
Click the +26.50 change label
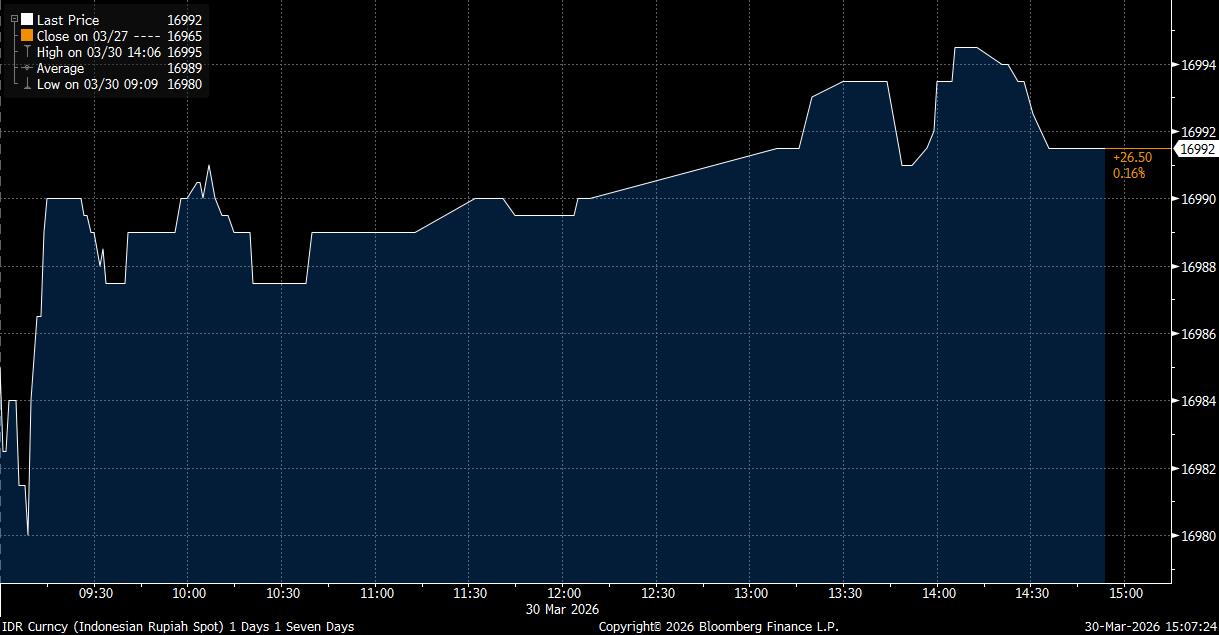(1132, 157)
